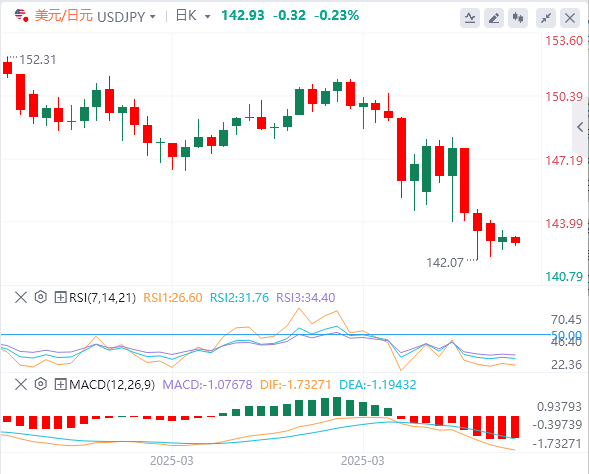Collapse chart with the shrink arrows icon
The image size is (589, 474).
[x=546, y=18]
